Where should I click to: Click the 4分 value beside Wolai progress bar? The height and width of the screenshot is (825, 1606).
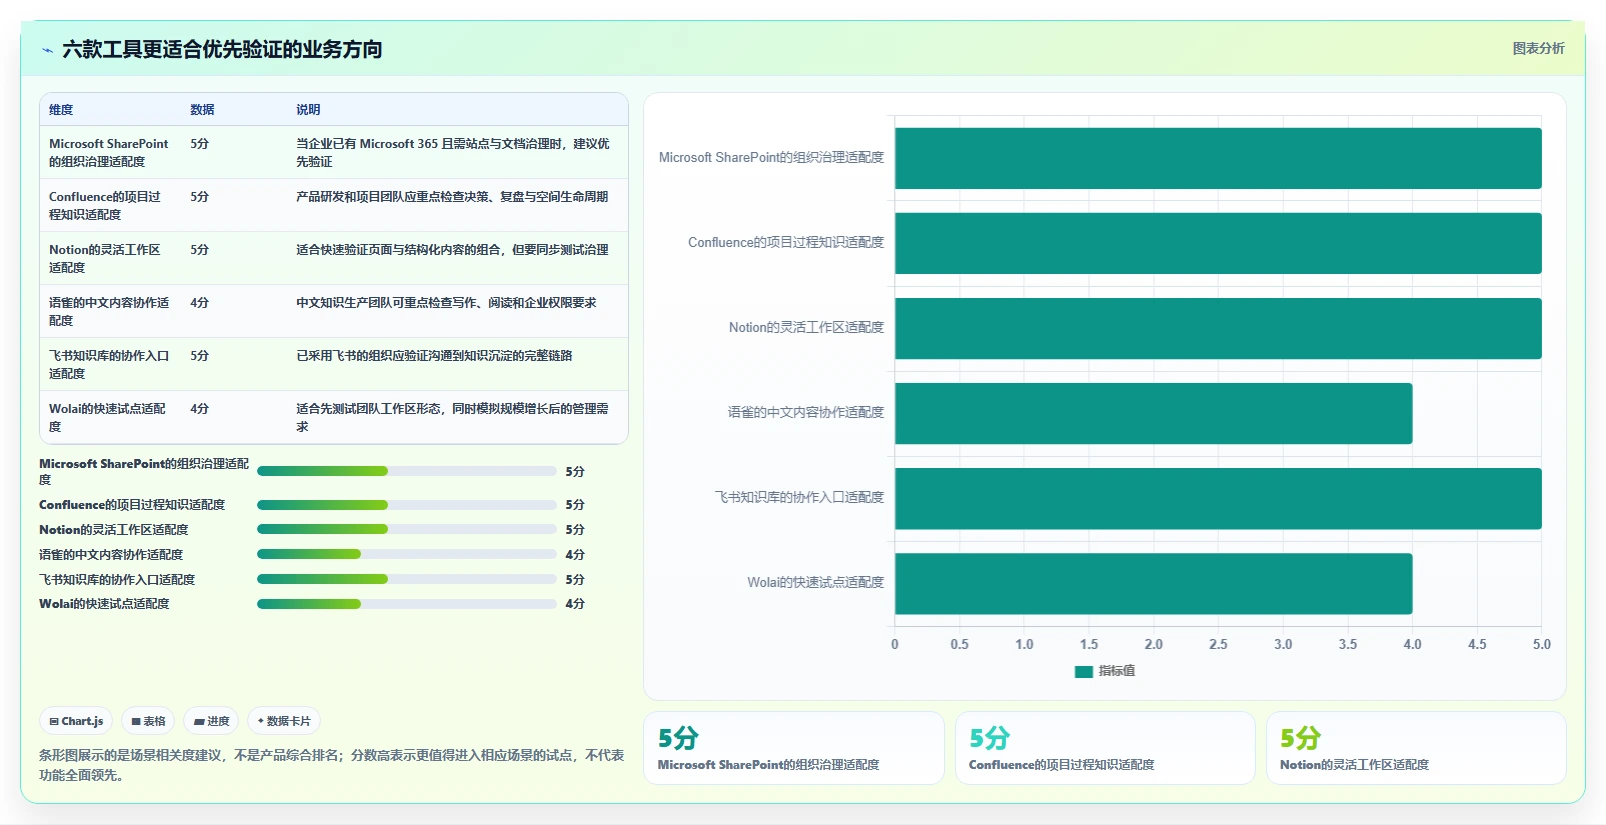point(575,604)
